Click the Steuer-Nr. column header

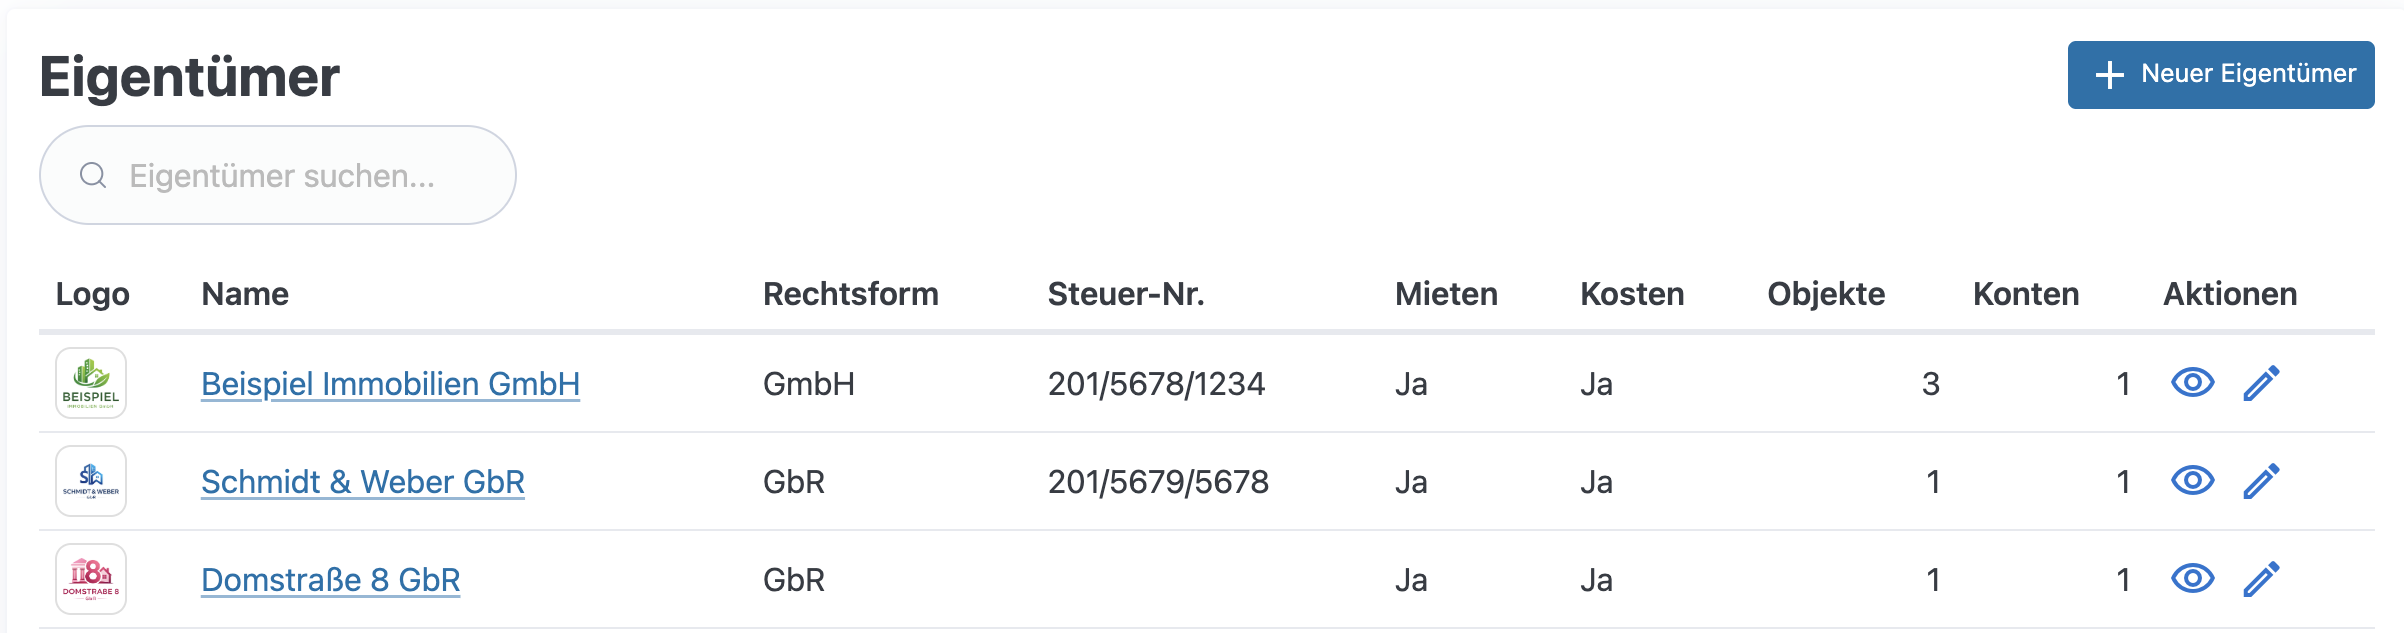point(1126,294)
